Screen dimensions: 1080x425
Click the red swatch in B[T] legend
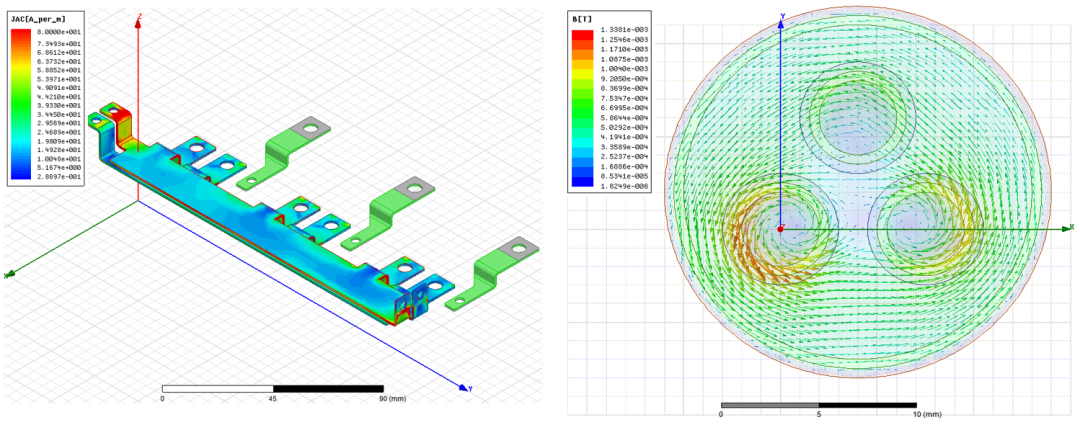click(x=582, y=35)
